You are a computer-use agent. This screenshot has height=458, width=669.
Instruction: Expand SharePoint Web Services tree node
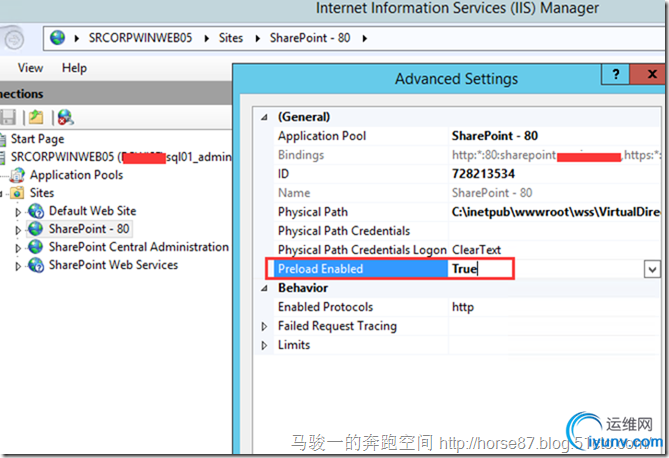point(18,266)
